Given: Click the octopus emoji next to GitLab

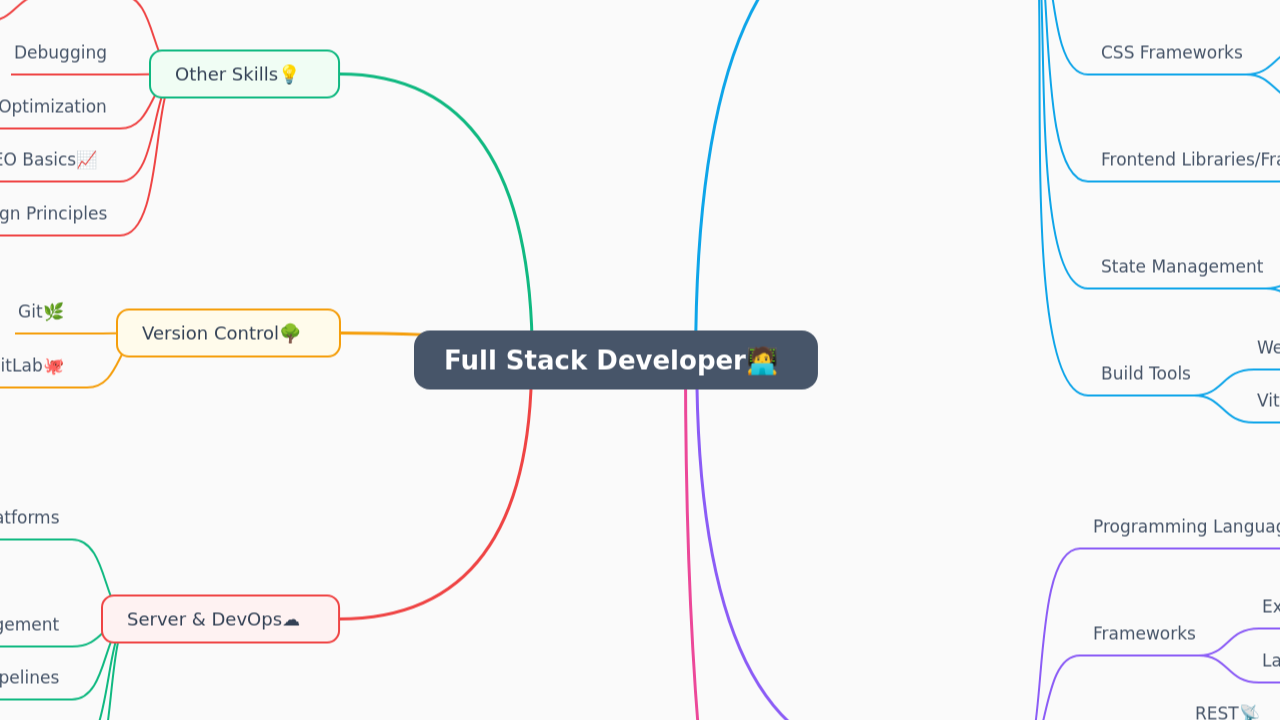Looking at the screenshot, I should [x=54, y=365].
